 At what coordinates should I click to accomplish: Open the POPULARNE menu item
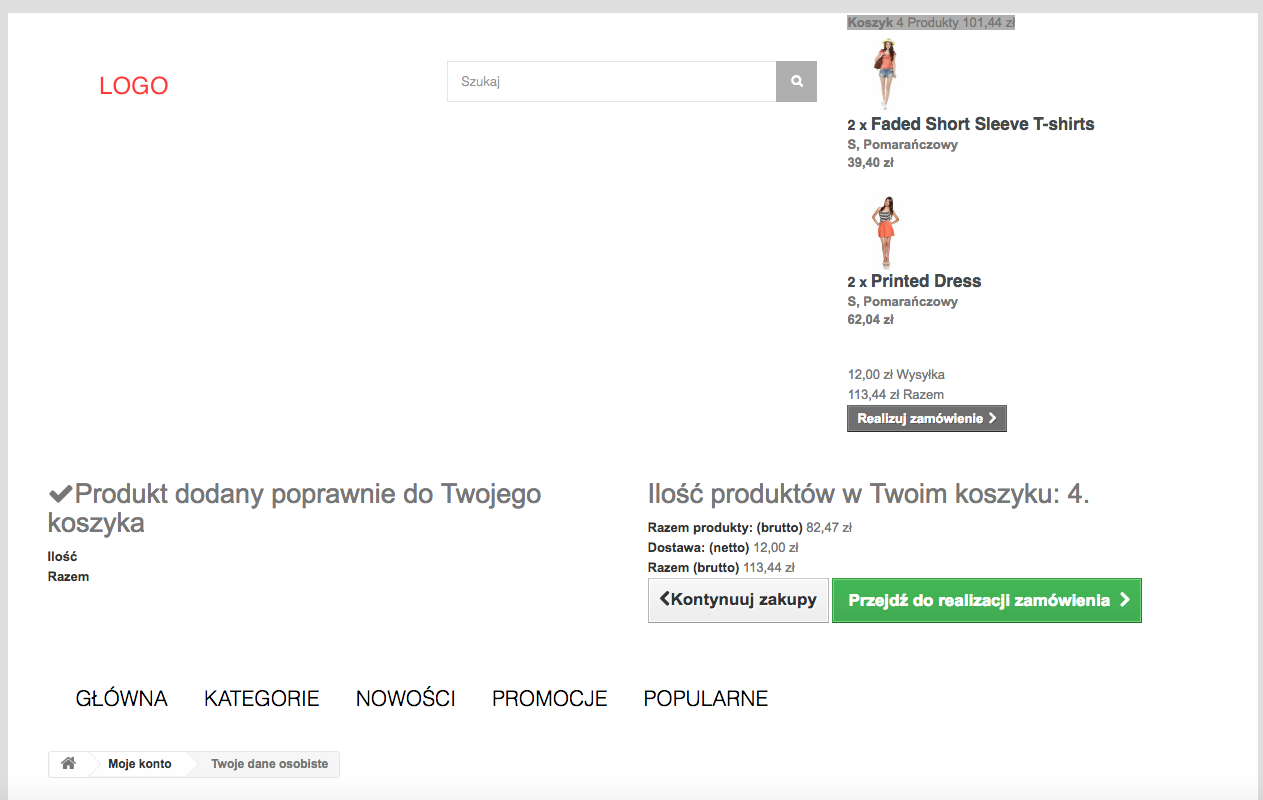(706, 699)
